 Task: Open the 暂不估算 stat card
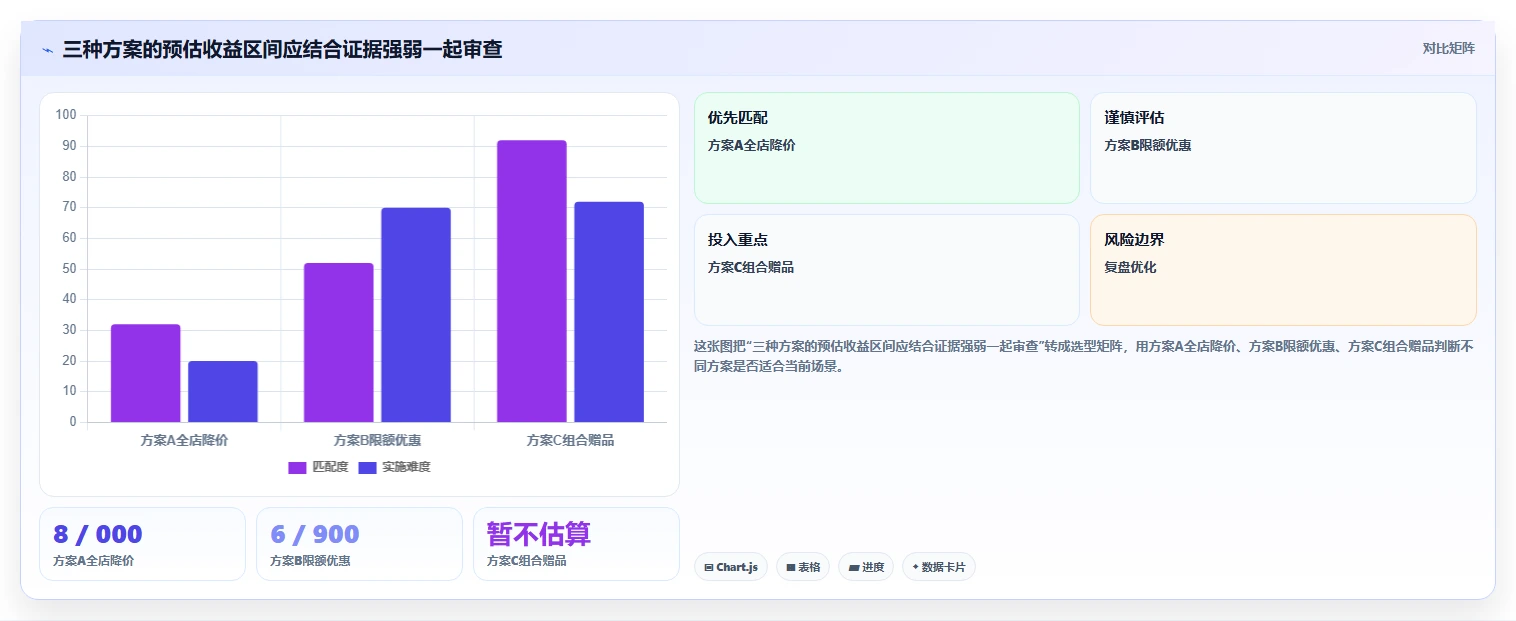pyautogui.click(x=576, y=544)
